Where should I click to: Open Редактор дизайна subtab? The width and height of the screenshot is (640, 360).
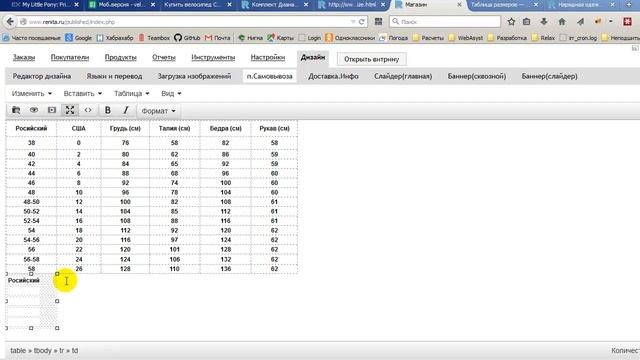[x=42, y=76]
